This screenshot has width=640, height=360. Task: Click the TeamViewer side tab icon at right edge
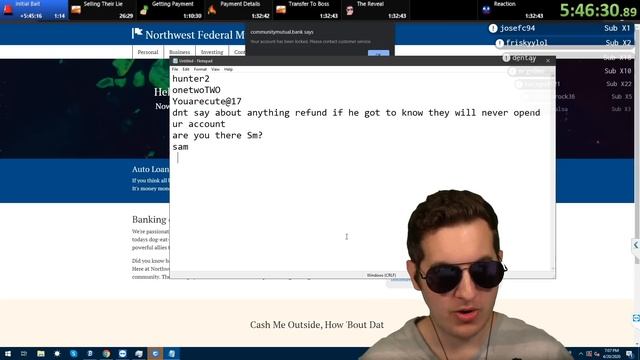636,318
